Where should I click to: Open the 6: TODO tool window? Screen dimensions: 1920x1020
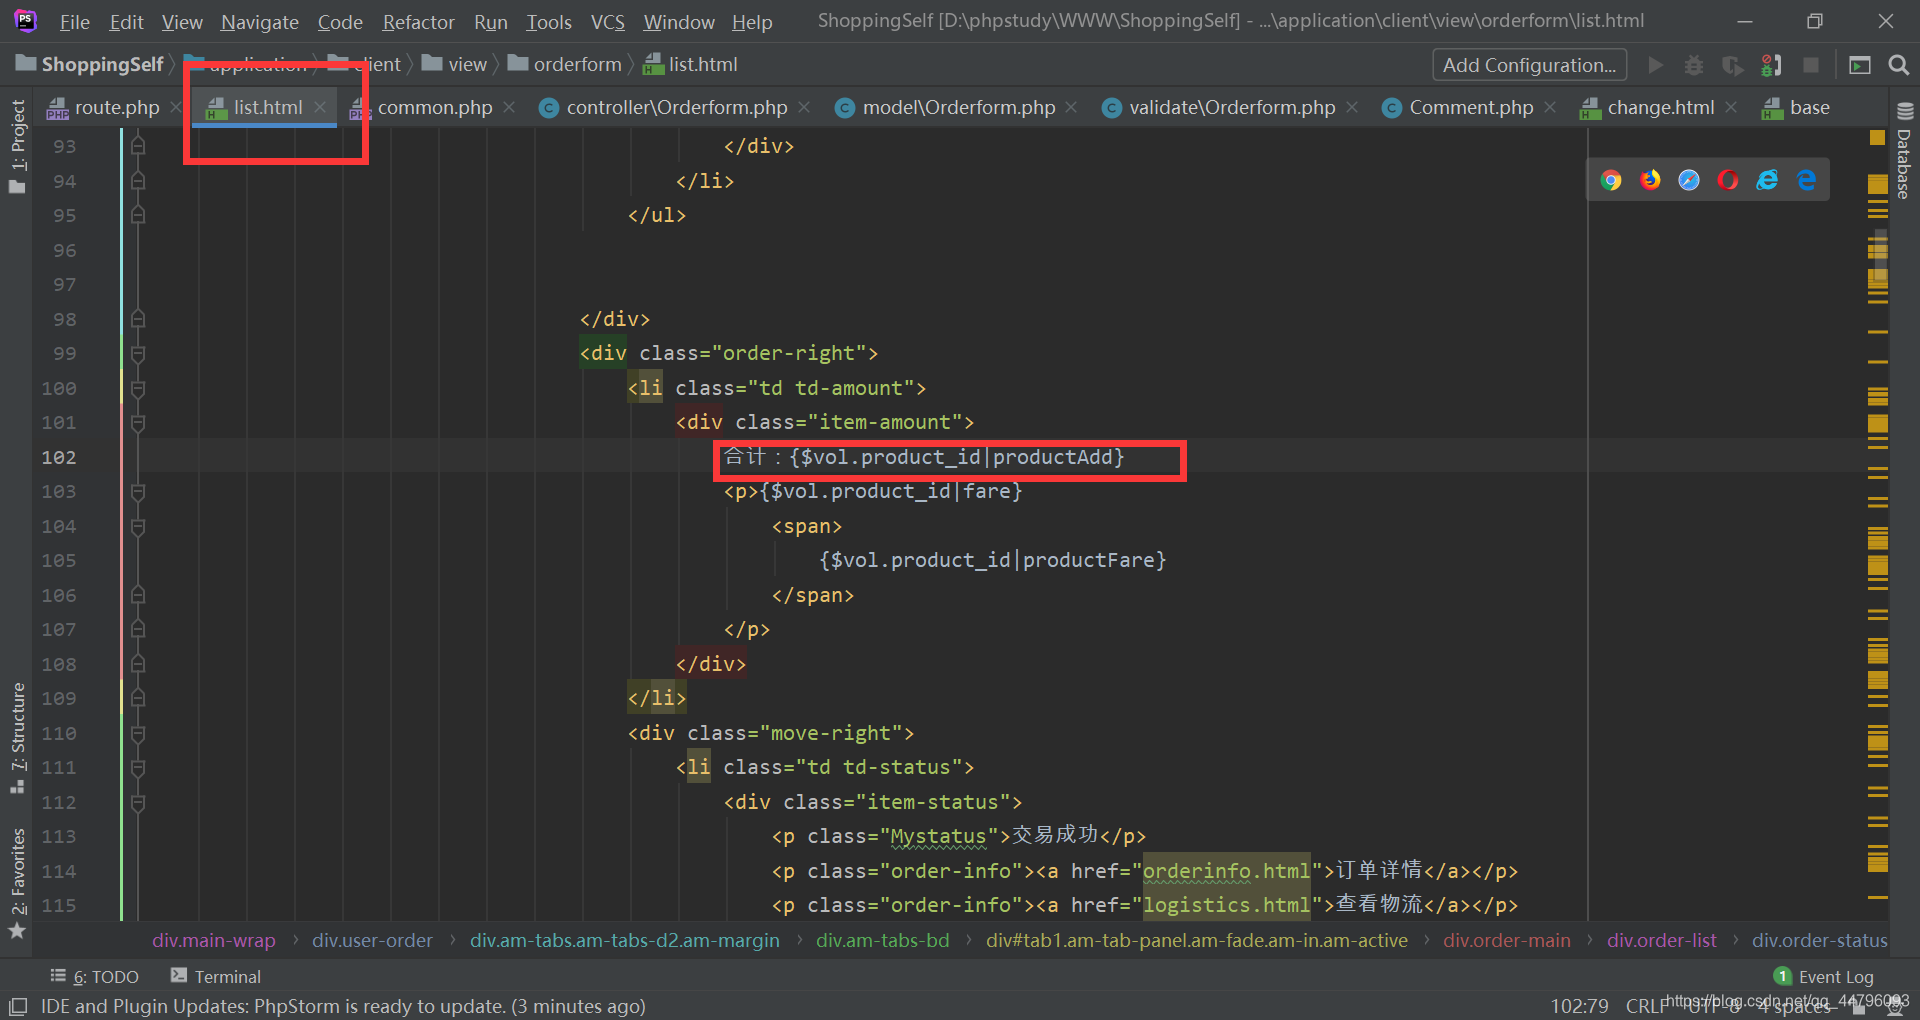coord(95,977)
